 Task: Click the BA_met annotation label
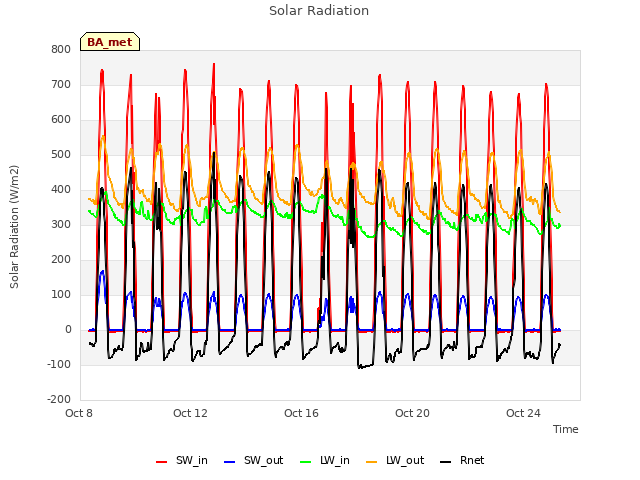(x=110, y=42)
